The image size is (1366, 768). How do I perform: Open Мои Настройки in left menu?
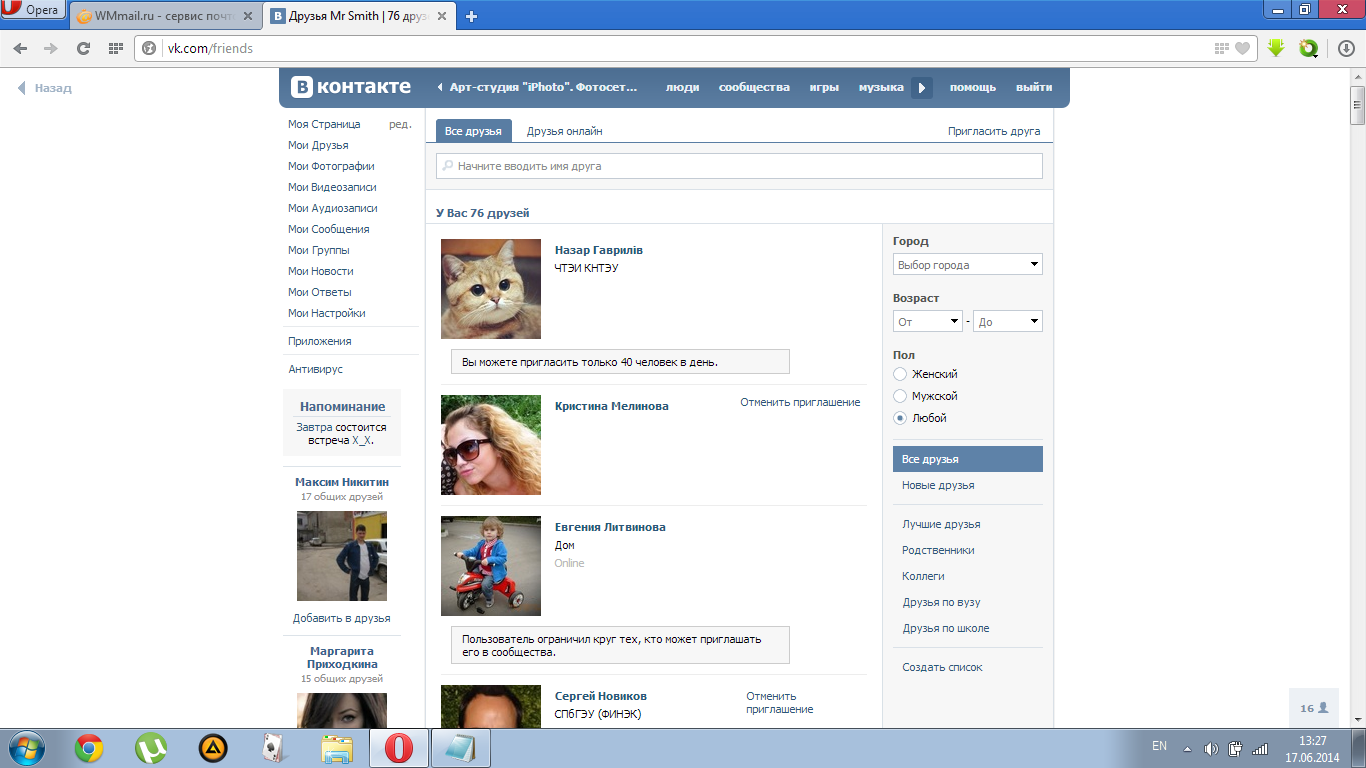point(327,313)
